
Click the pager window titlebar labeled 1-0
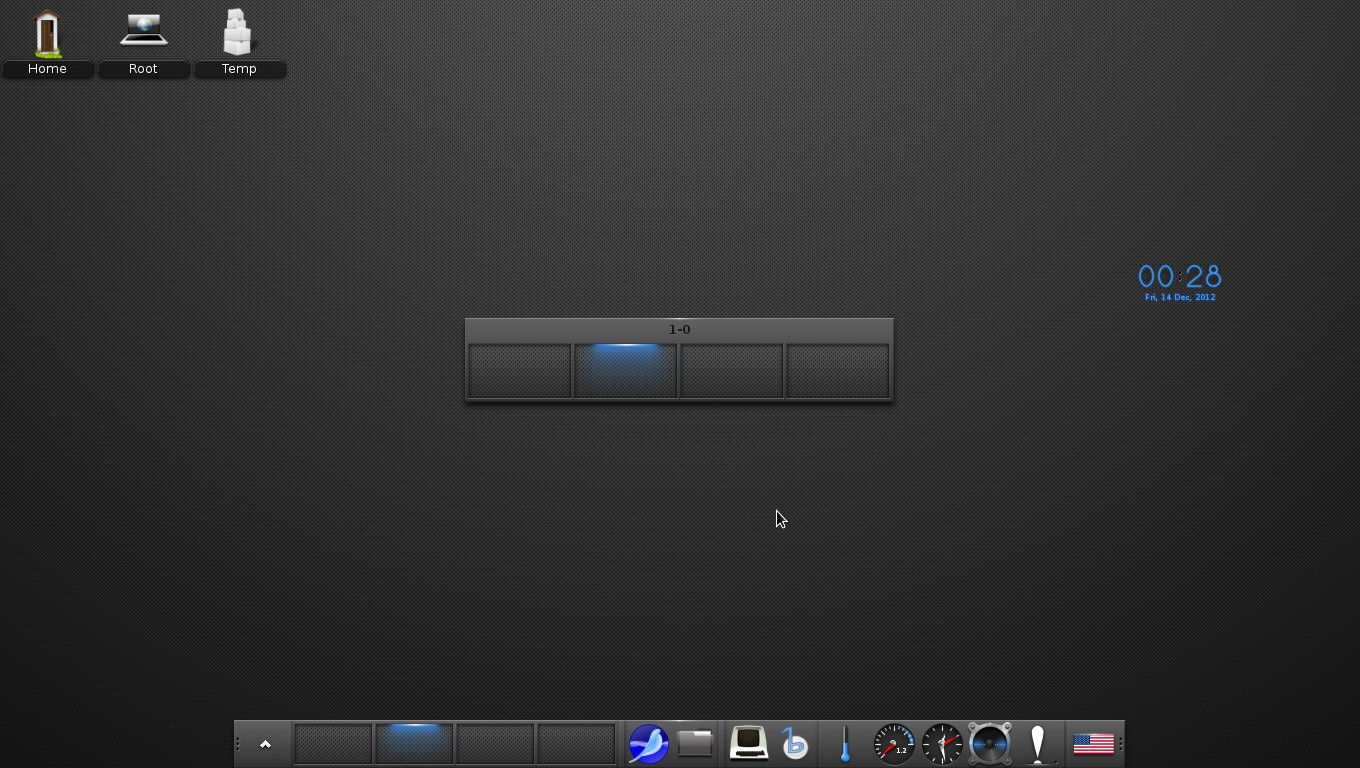coord(679,329)
